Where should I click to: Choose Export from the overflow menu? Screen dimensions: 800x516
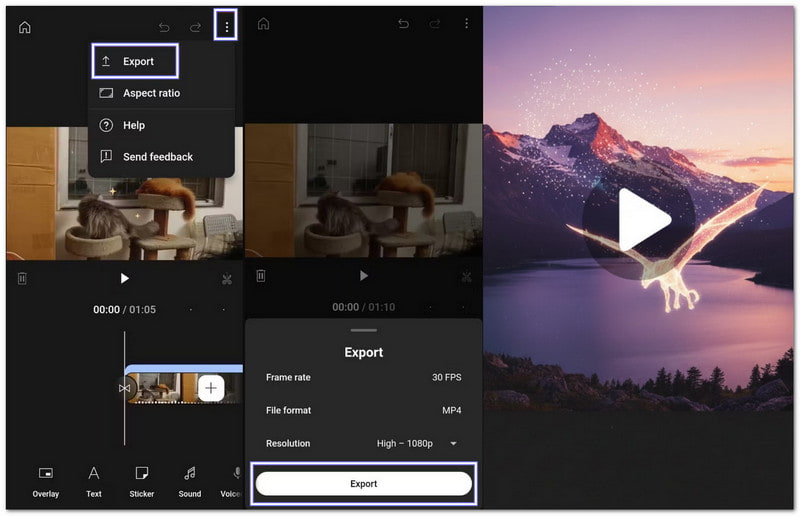click(135, 61)
